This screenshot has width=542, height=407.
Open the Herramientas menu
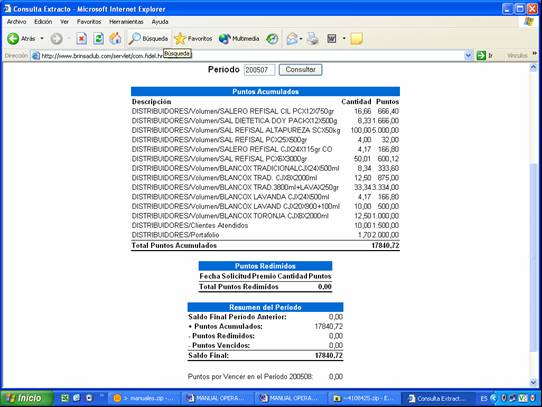click(x=126, y=21)
